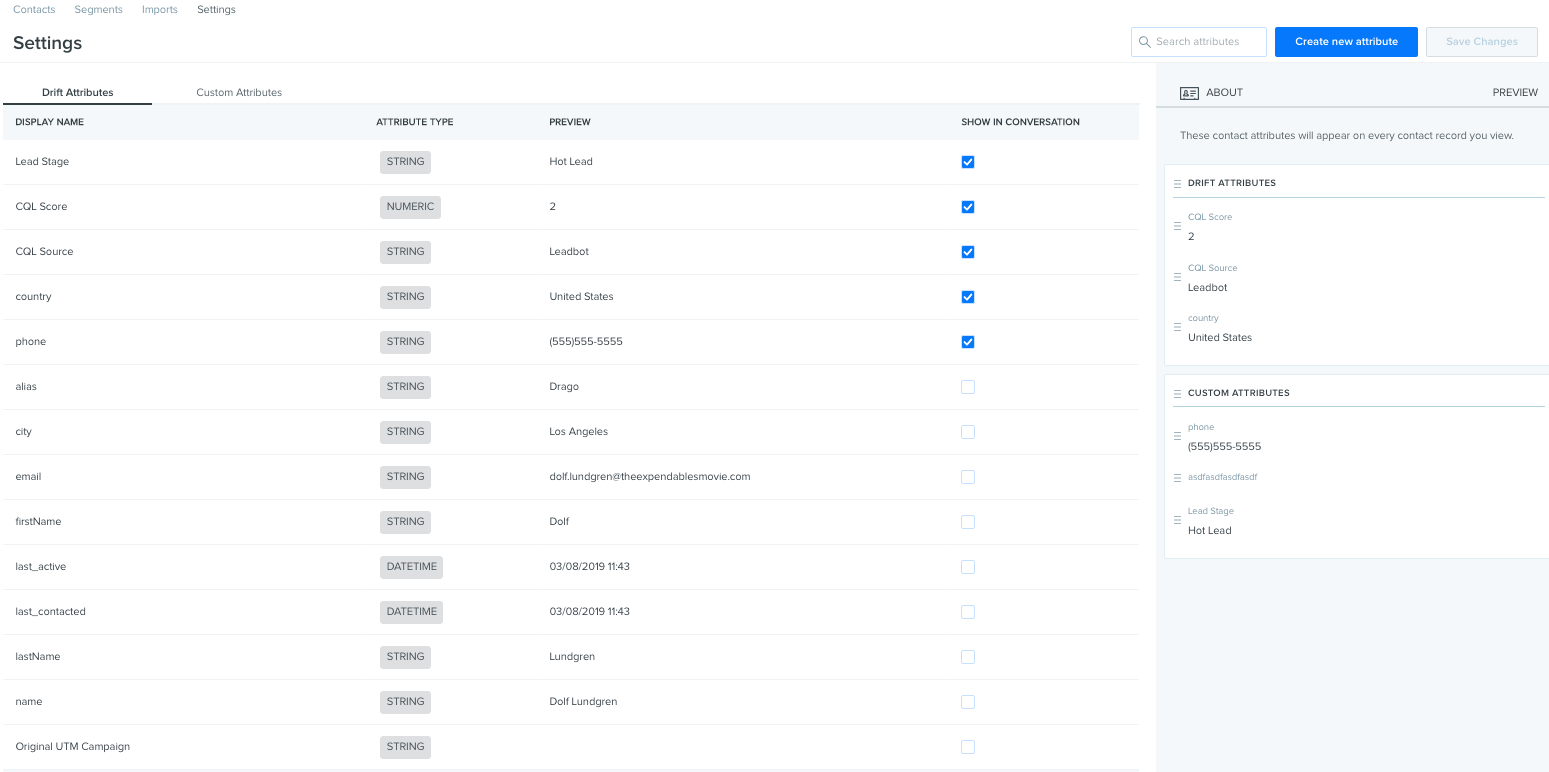Click the email preview dolf.lundgren@theexpendablesmovie.com
This screenshot has height=772, width=1549.
coord(650,477)
